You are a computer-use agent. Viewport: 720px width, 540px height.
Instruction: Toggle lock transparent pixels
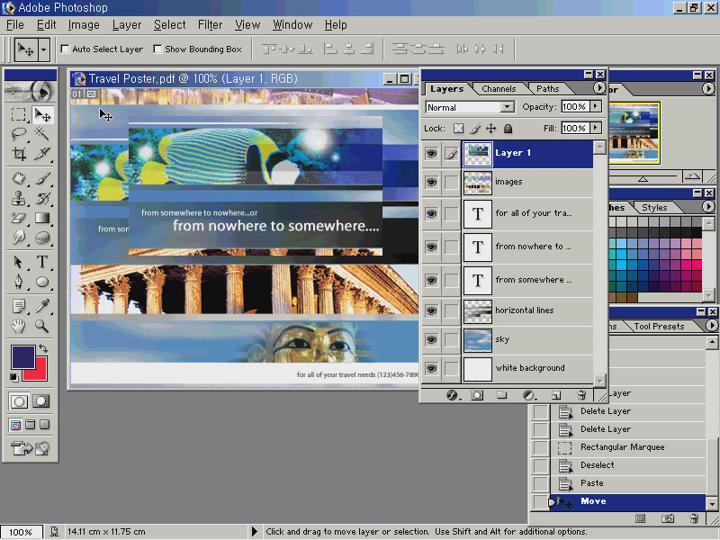click(458, 128)
